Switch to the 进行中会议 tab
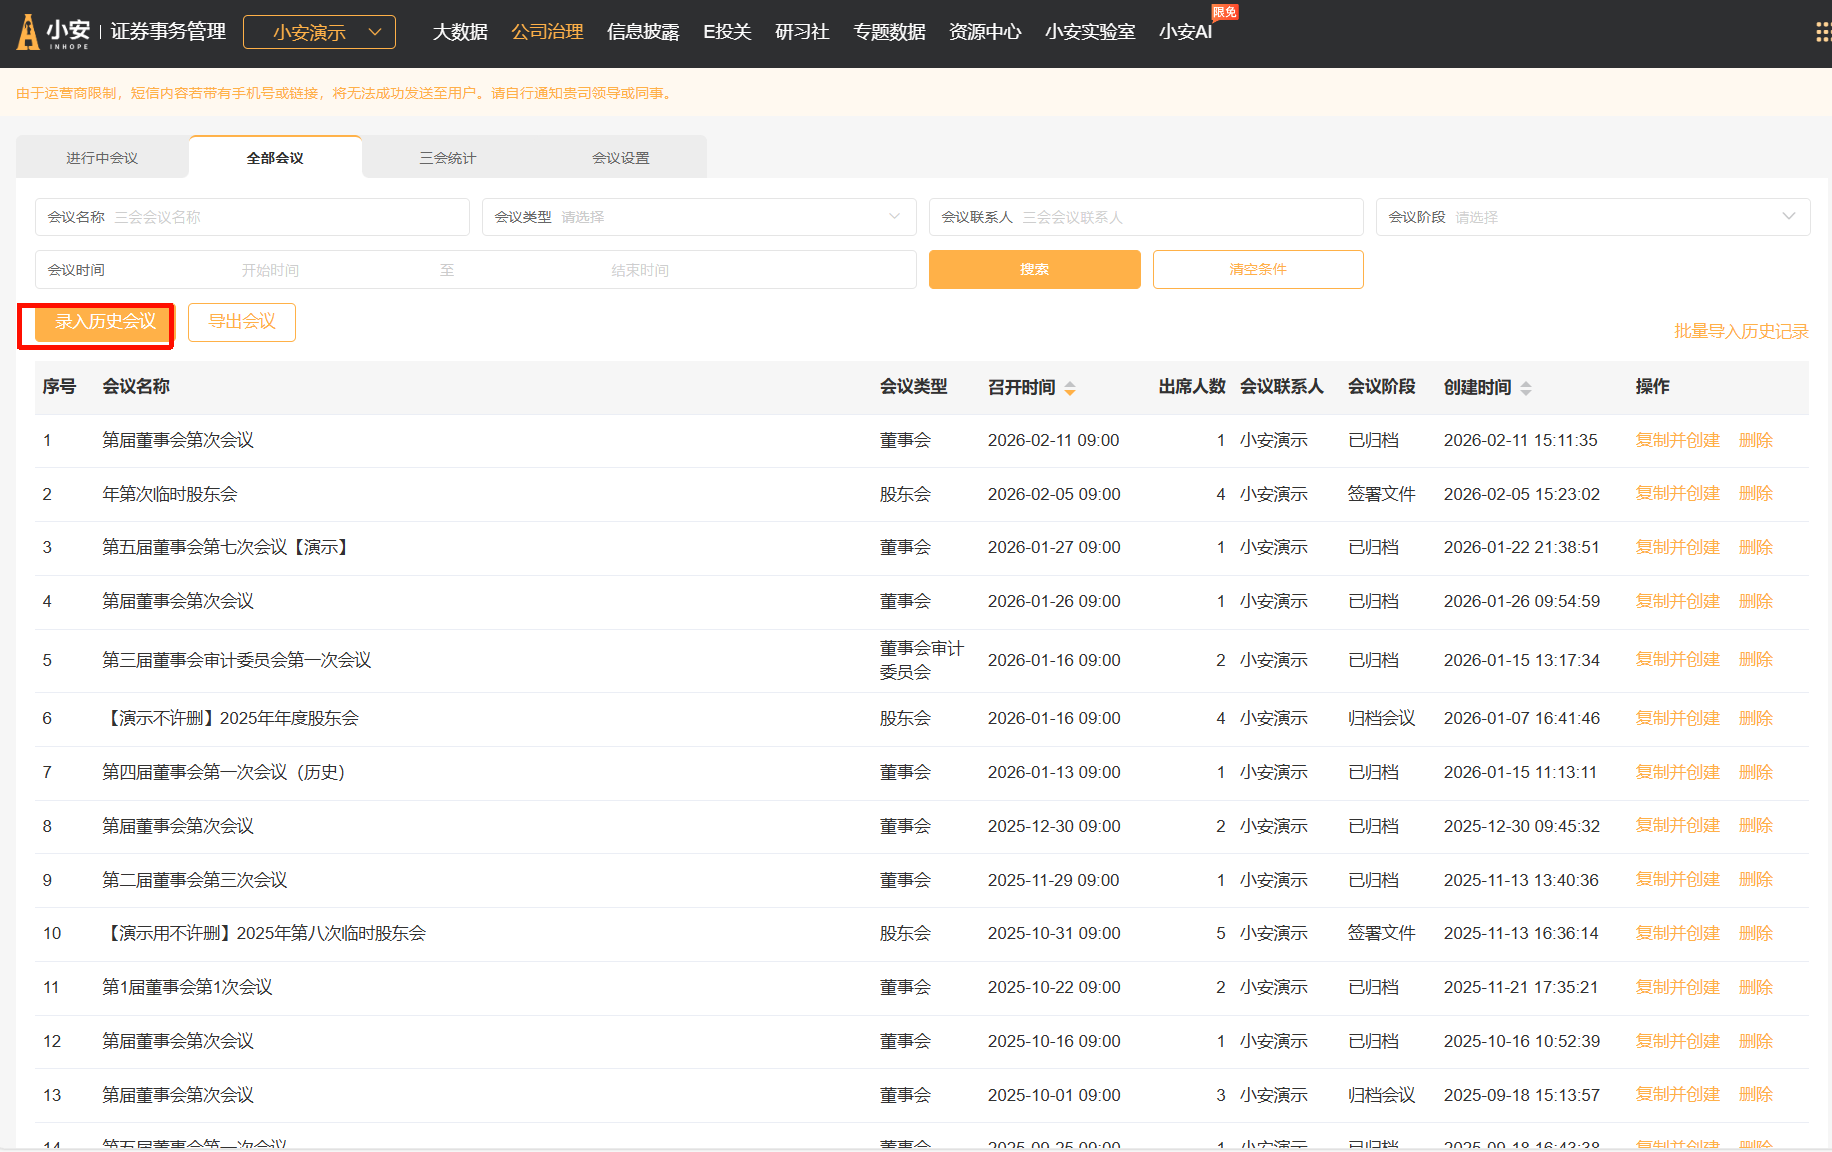 [102, 158]
